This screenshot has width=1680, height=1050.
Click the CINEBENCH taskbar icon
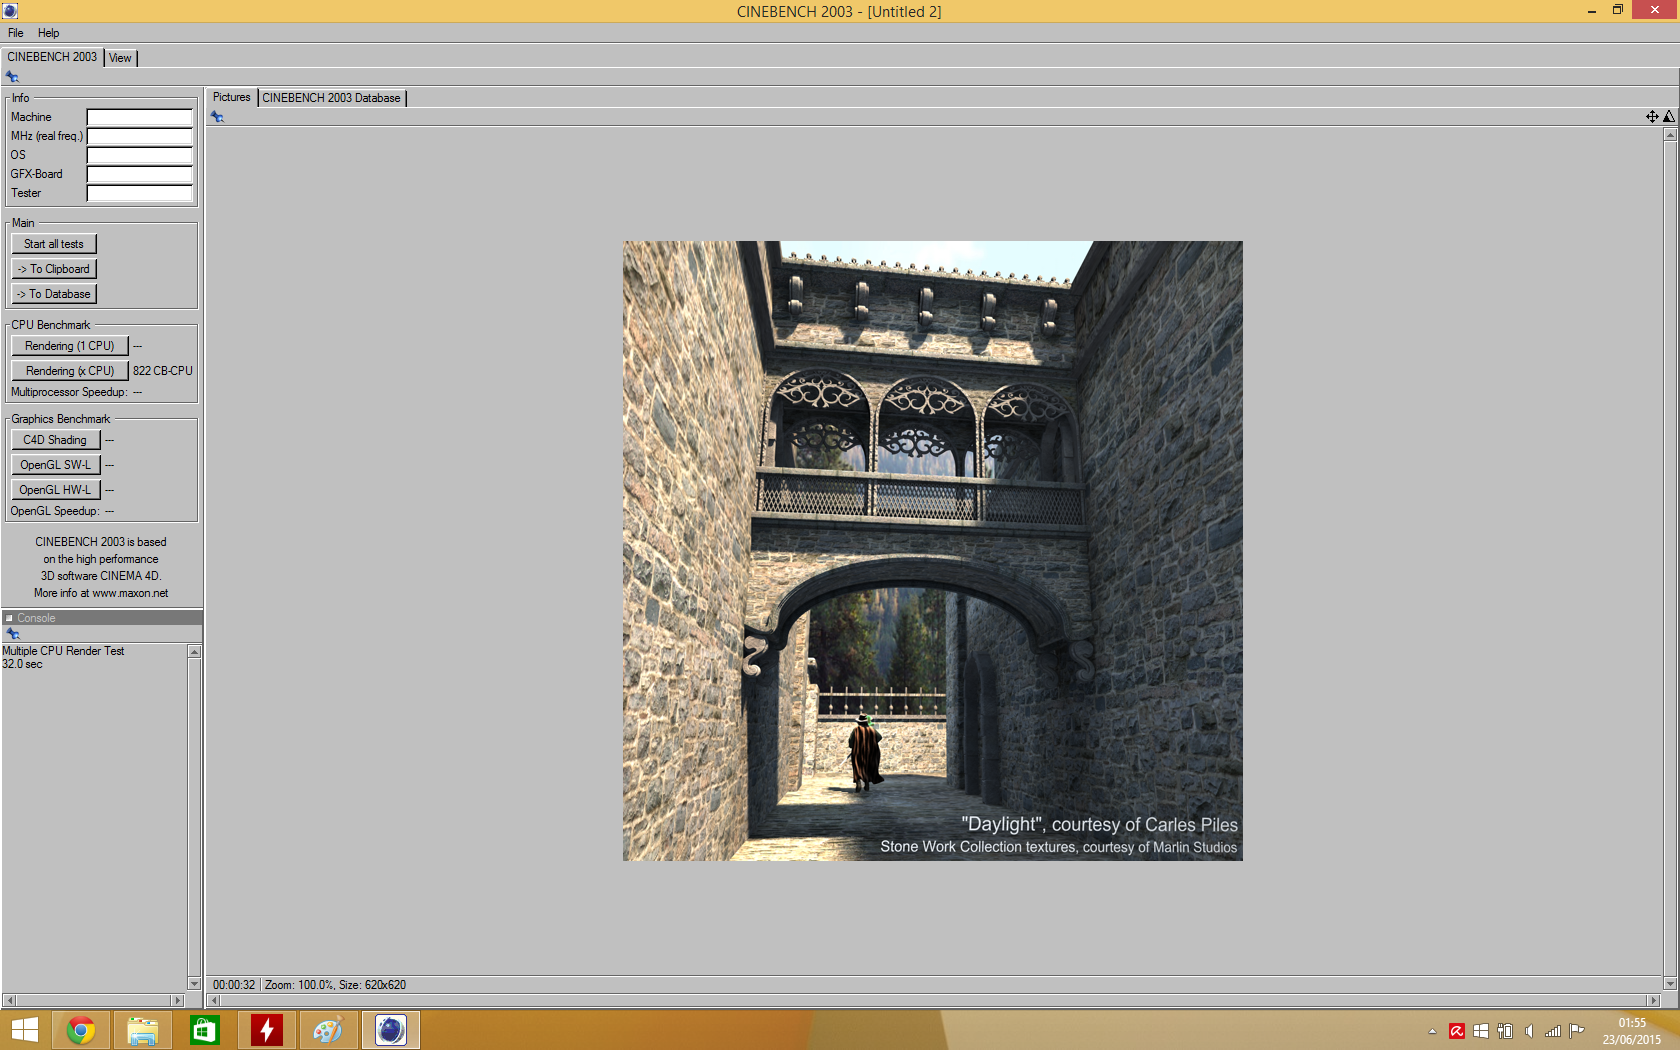391,1030
